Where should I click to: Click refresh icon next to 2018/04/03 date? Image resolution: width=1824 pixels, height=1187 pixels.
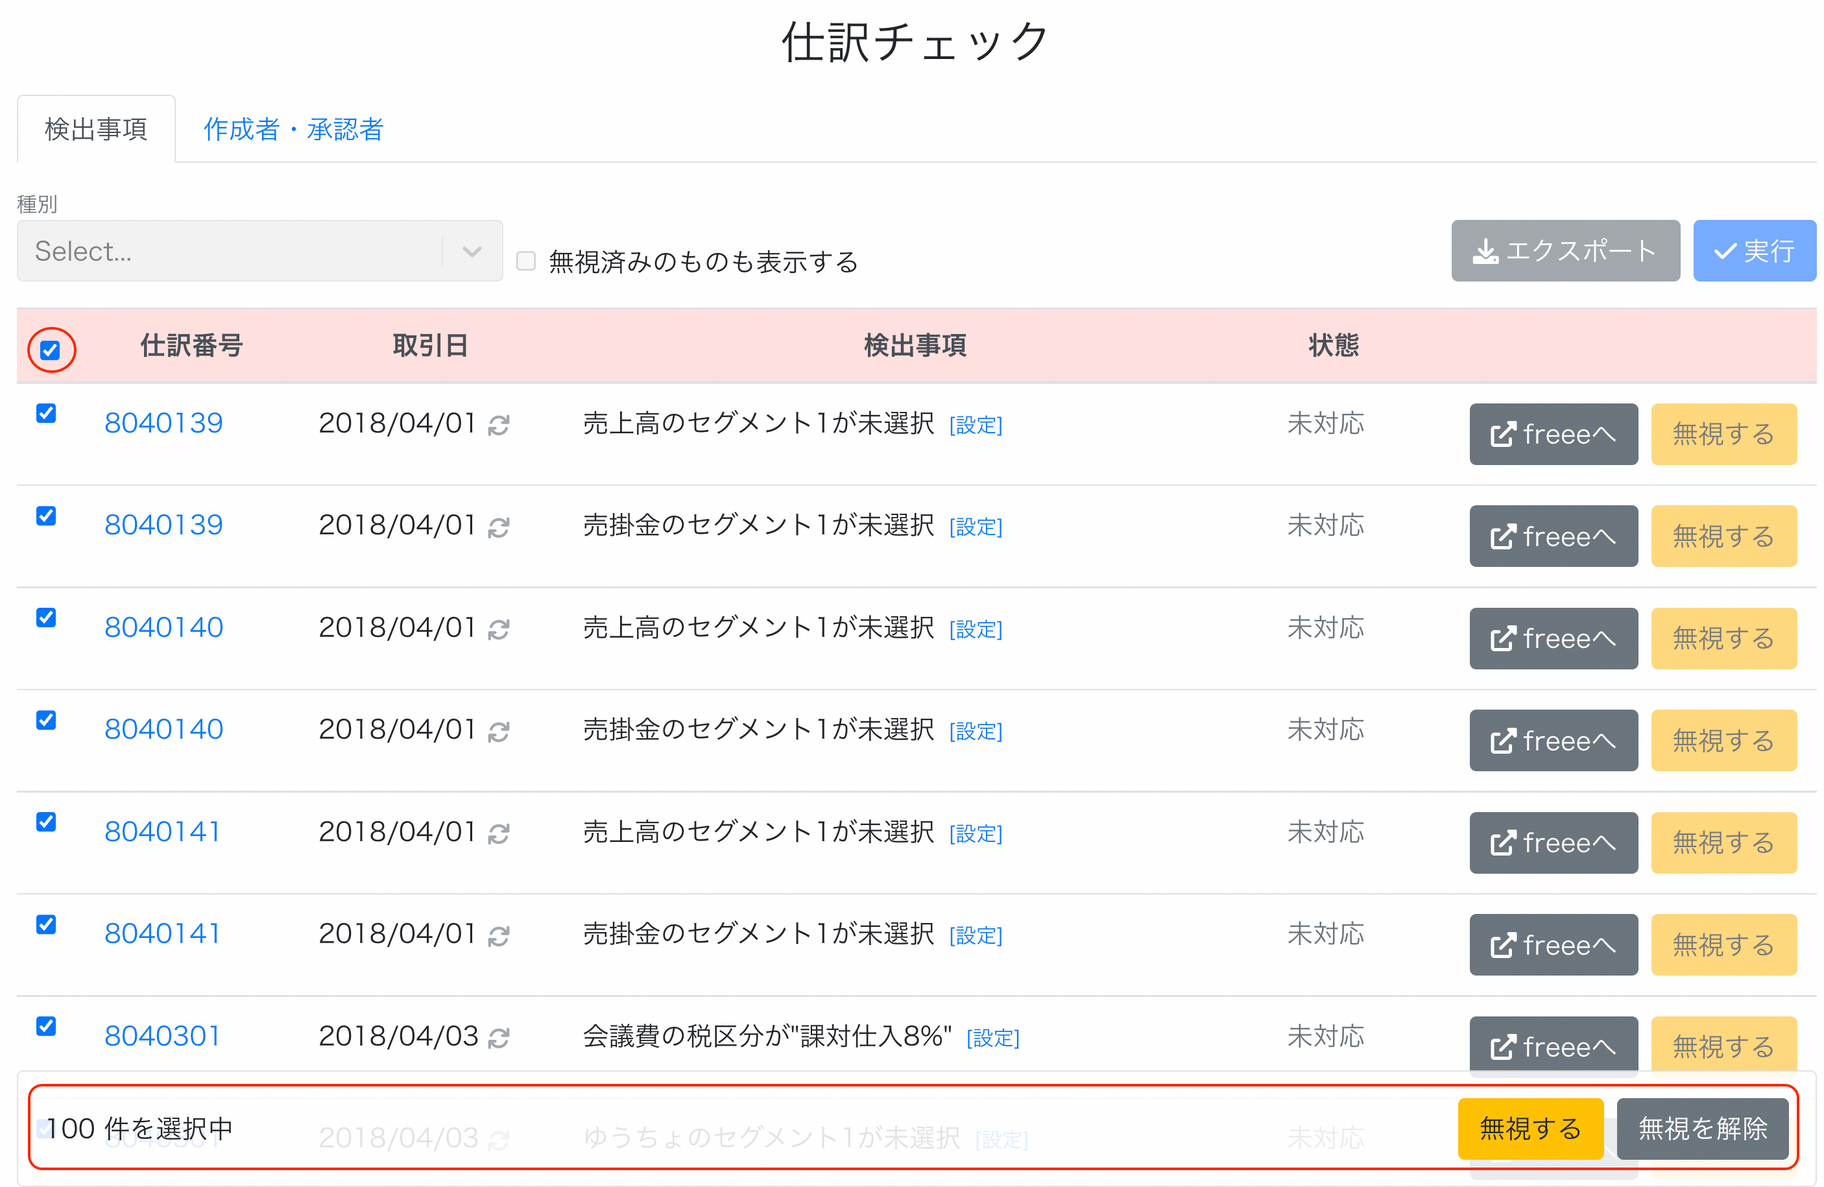coord(499,1039)
